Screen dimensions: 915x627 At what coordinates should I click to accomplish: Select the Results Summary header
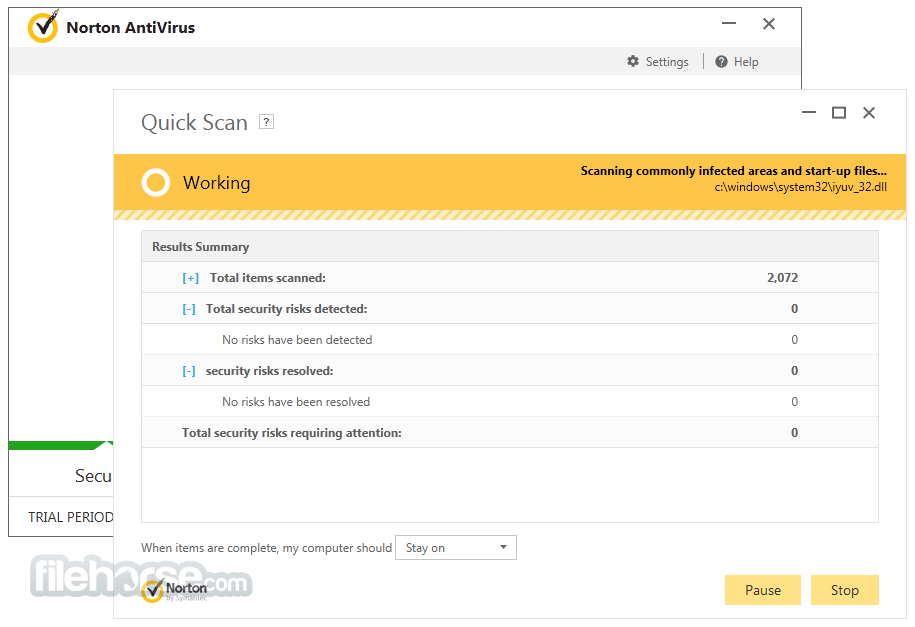click(x=510, y=246)
